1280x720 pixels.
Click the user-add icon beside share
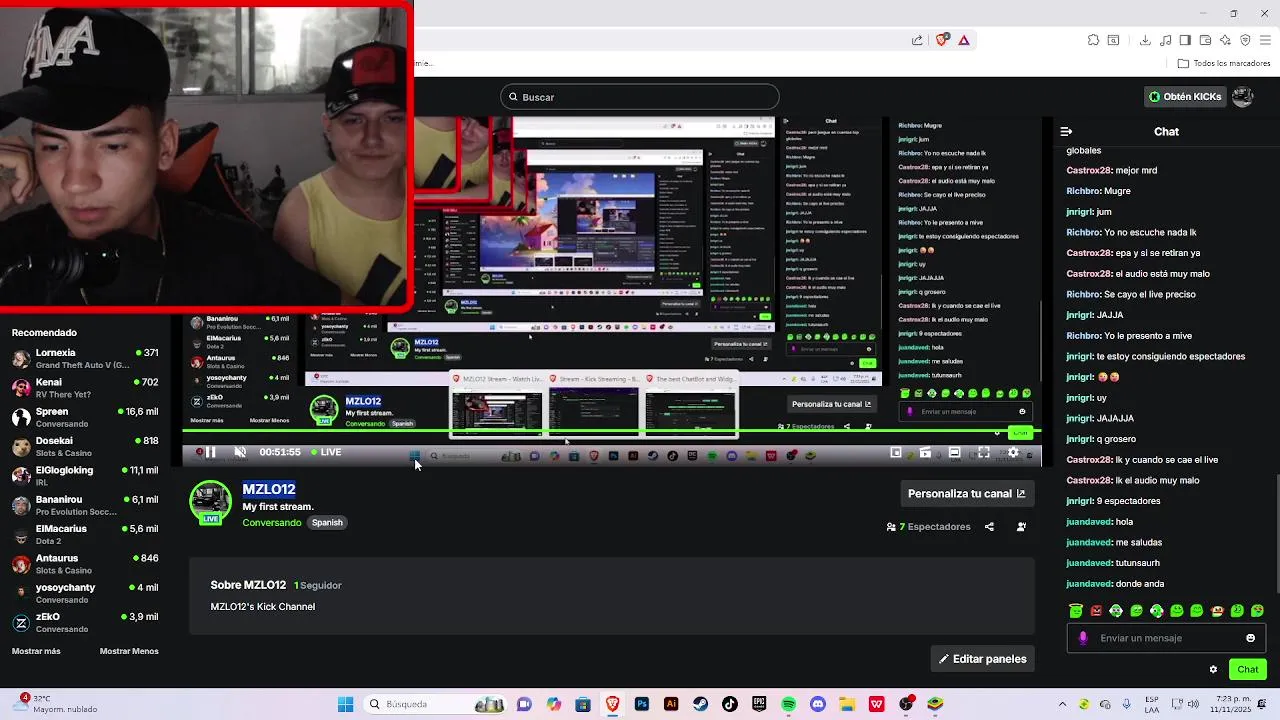[x=1021, y=527]
